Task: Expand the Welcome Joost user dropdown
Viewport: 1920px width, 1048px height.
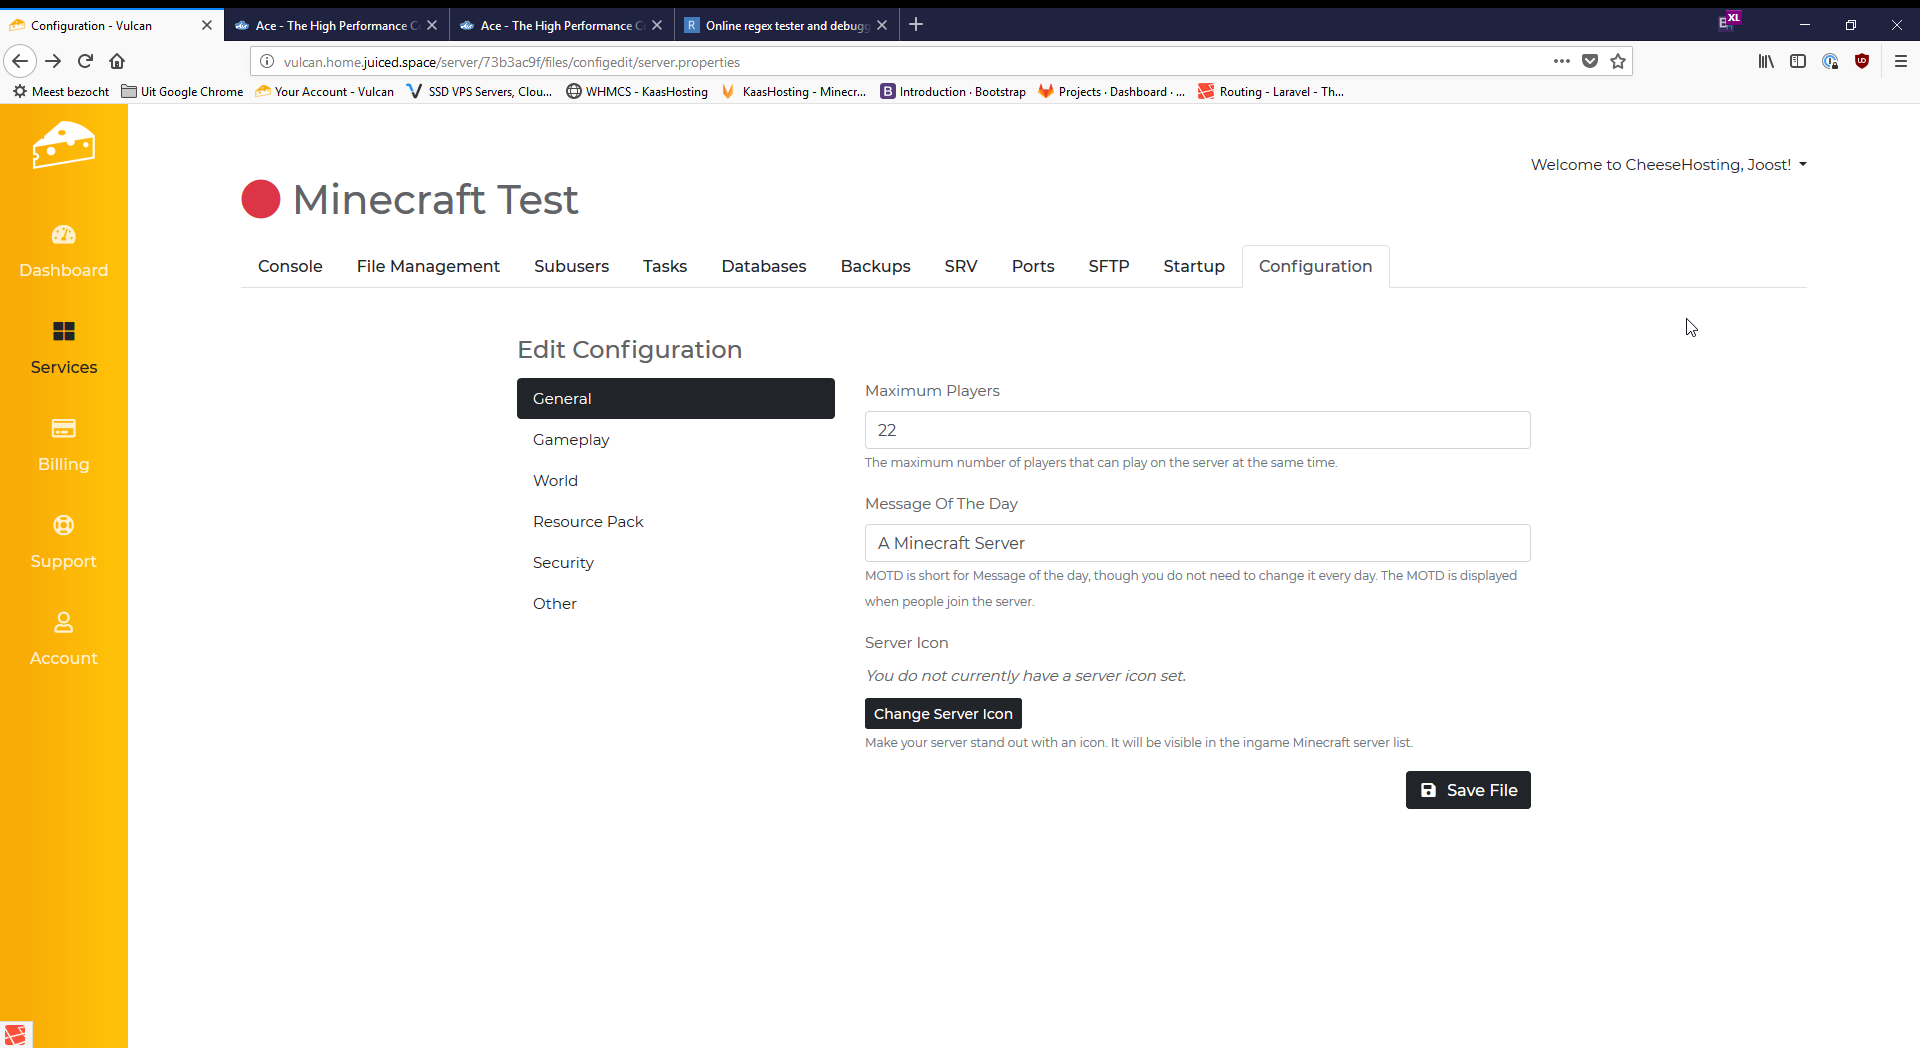Action: pos(1668,165)
